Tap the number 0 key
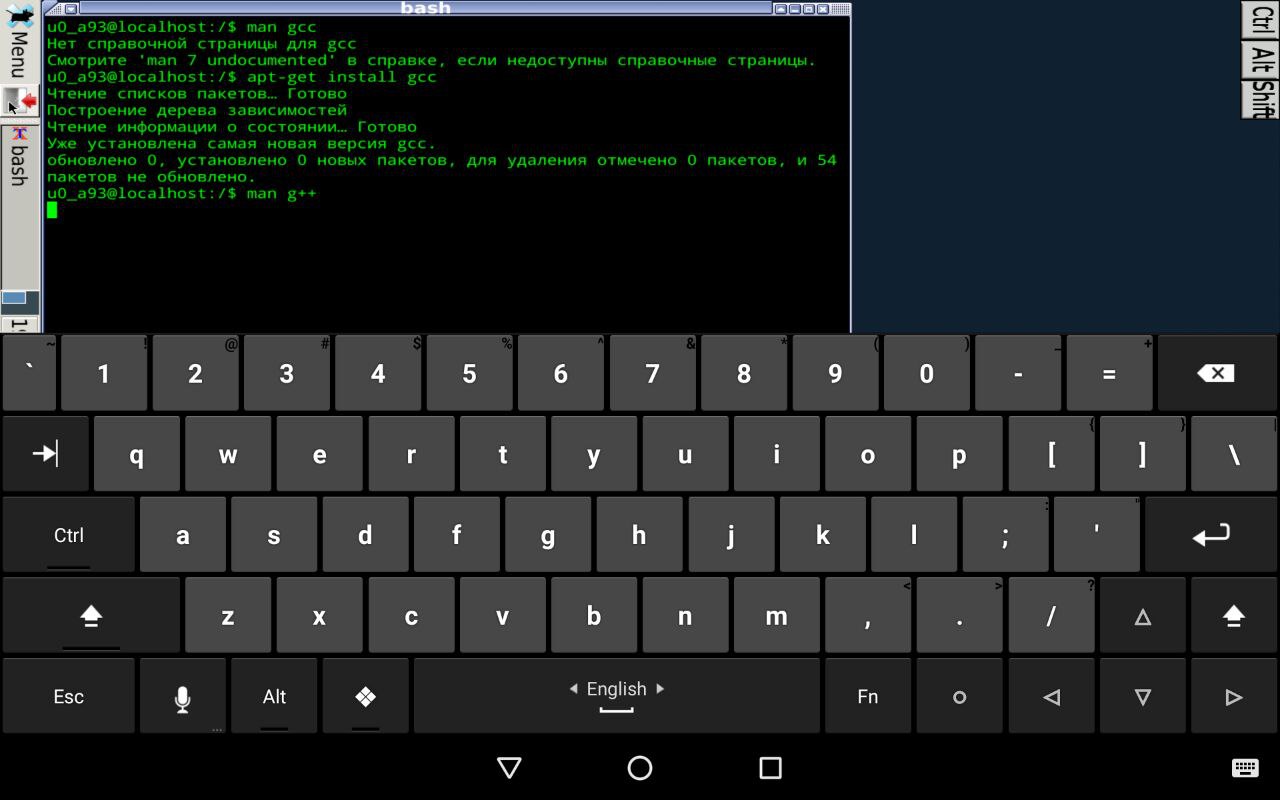1280x800 pixels. pyautogui.click(x=926, y=374)
